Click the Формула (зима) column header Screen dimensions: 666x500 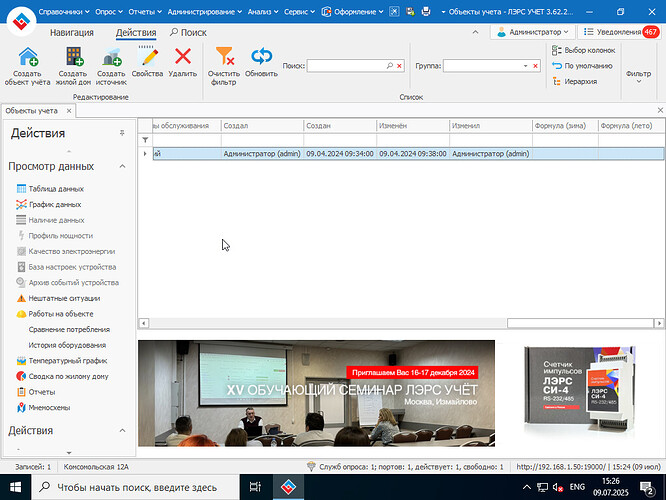point(565,126)
